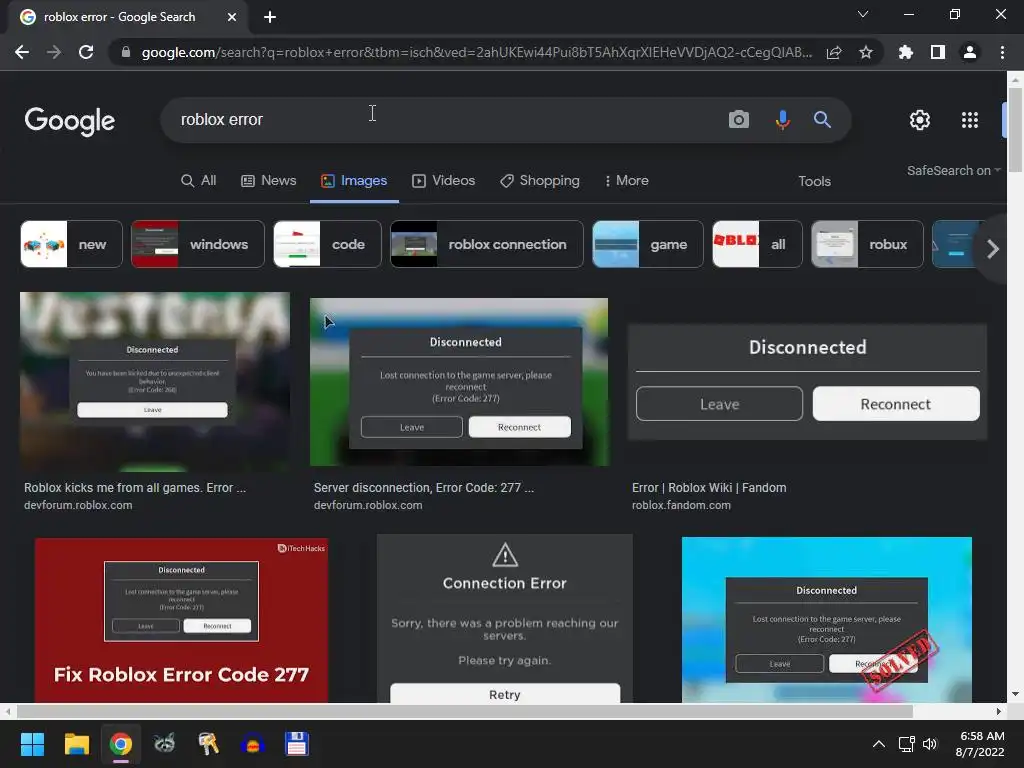Switch to the News tab

268,181
